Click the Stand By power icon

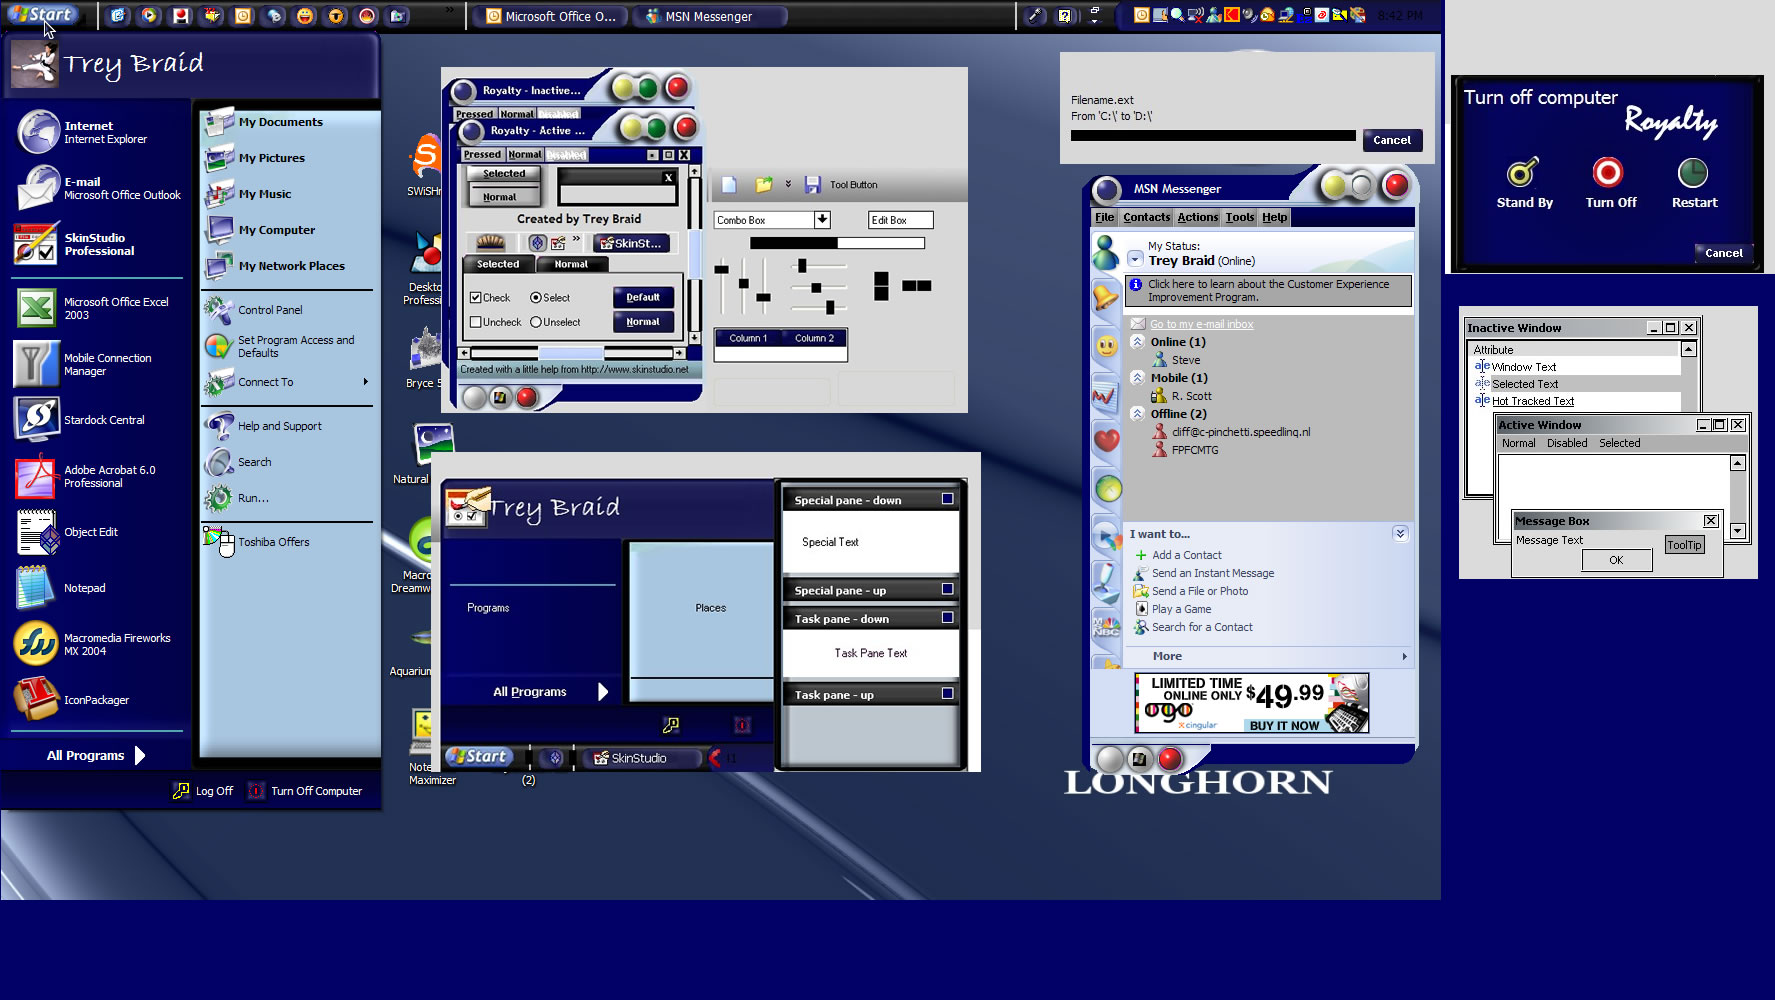(1523, 173)
